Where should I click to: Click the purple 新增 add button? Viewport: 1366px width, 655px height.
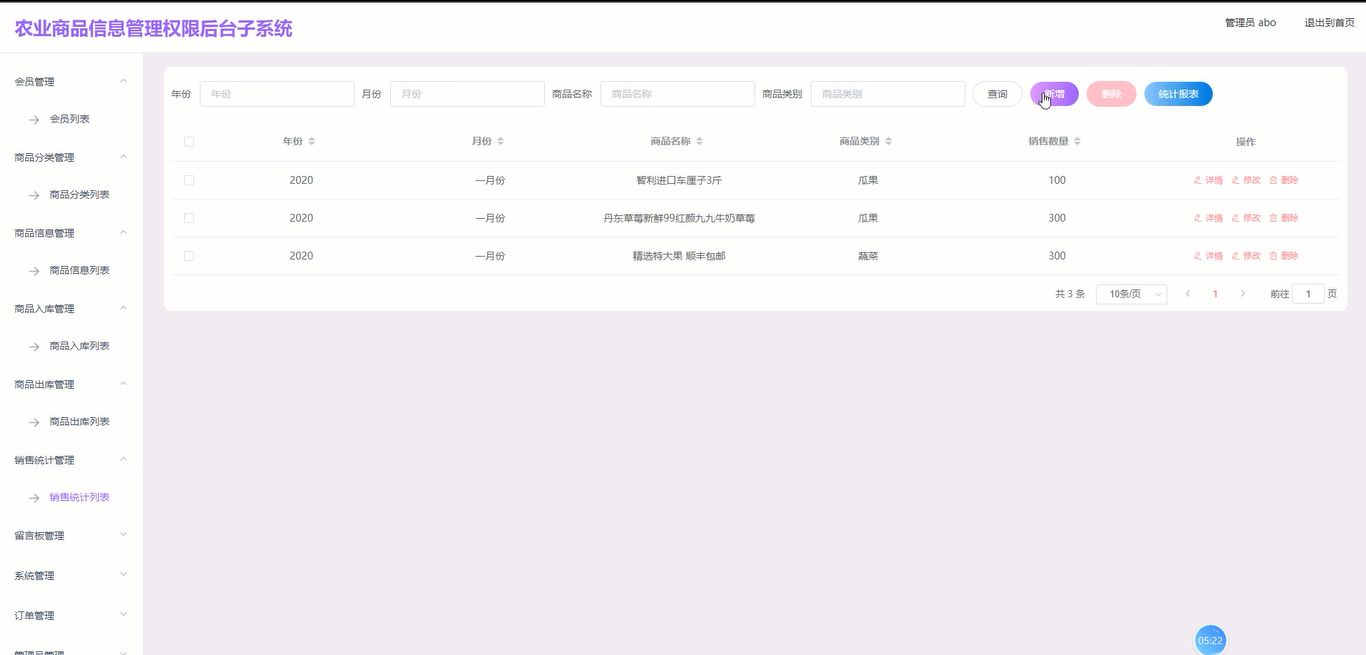pos(1054,94)
